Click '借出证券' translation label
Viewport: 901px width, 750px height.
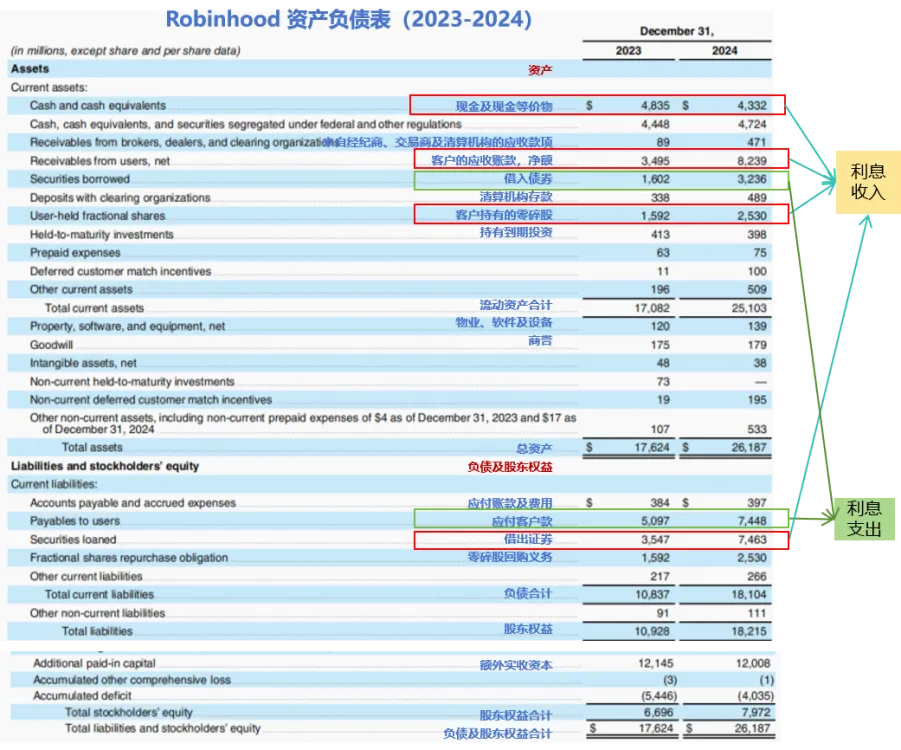click(x=528, y=539)
